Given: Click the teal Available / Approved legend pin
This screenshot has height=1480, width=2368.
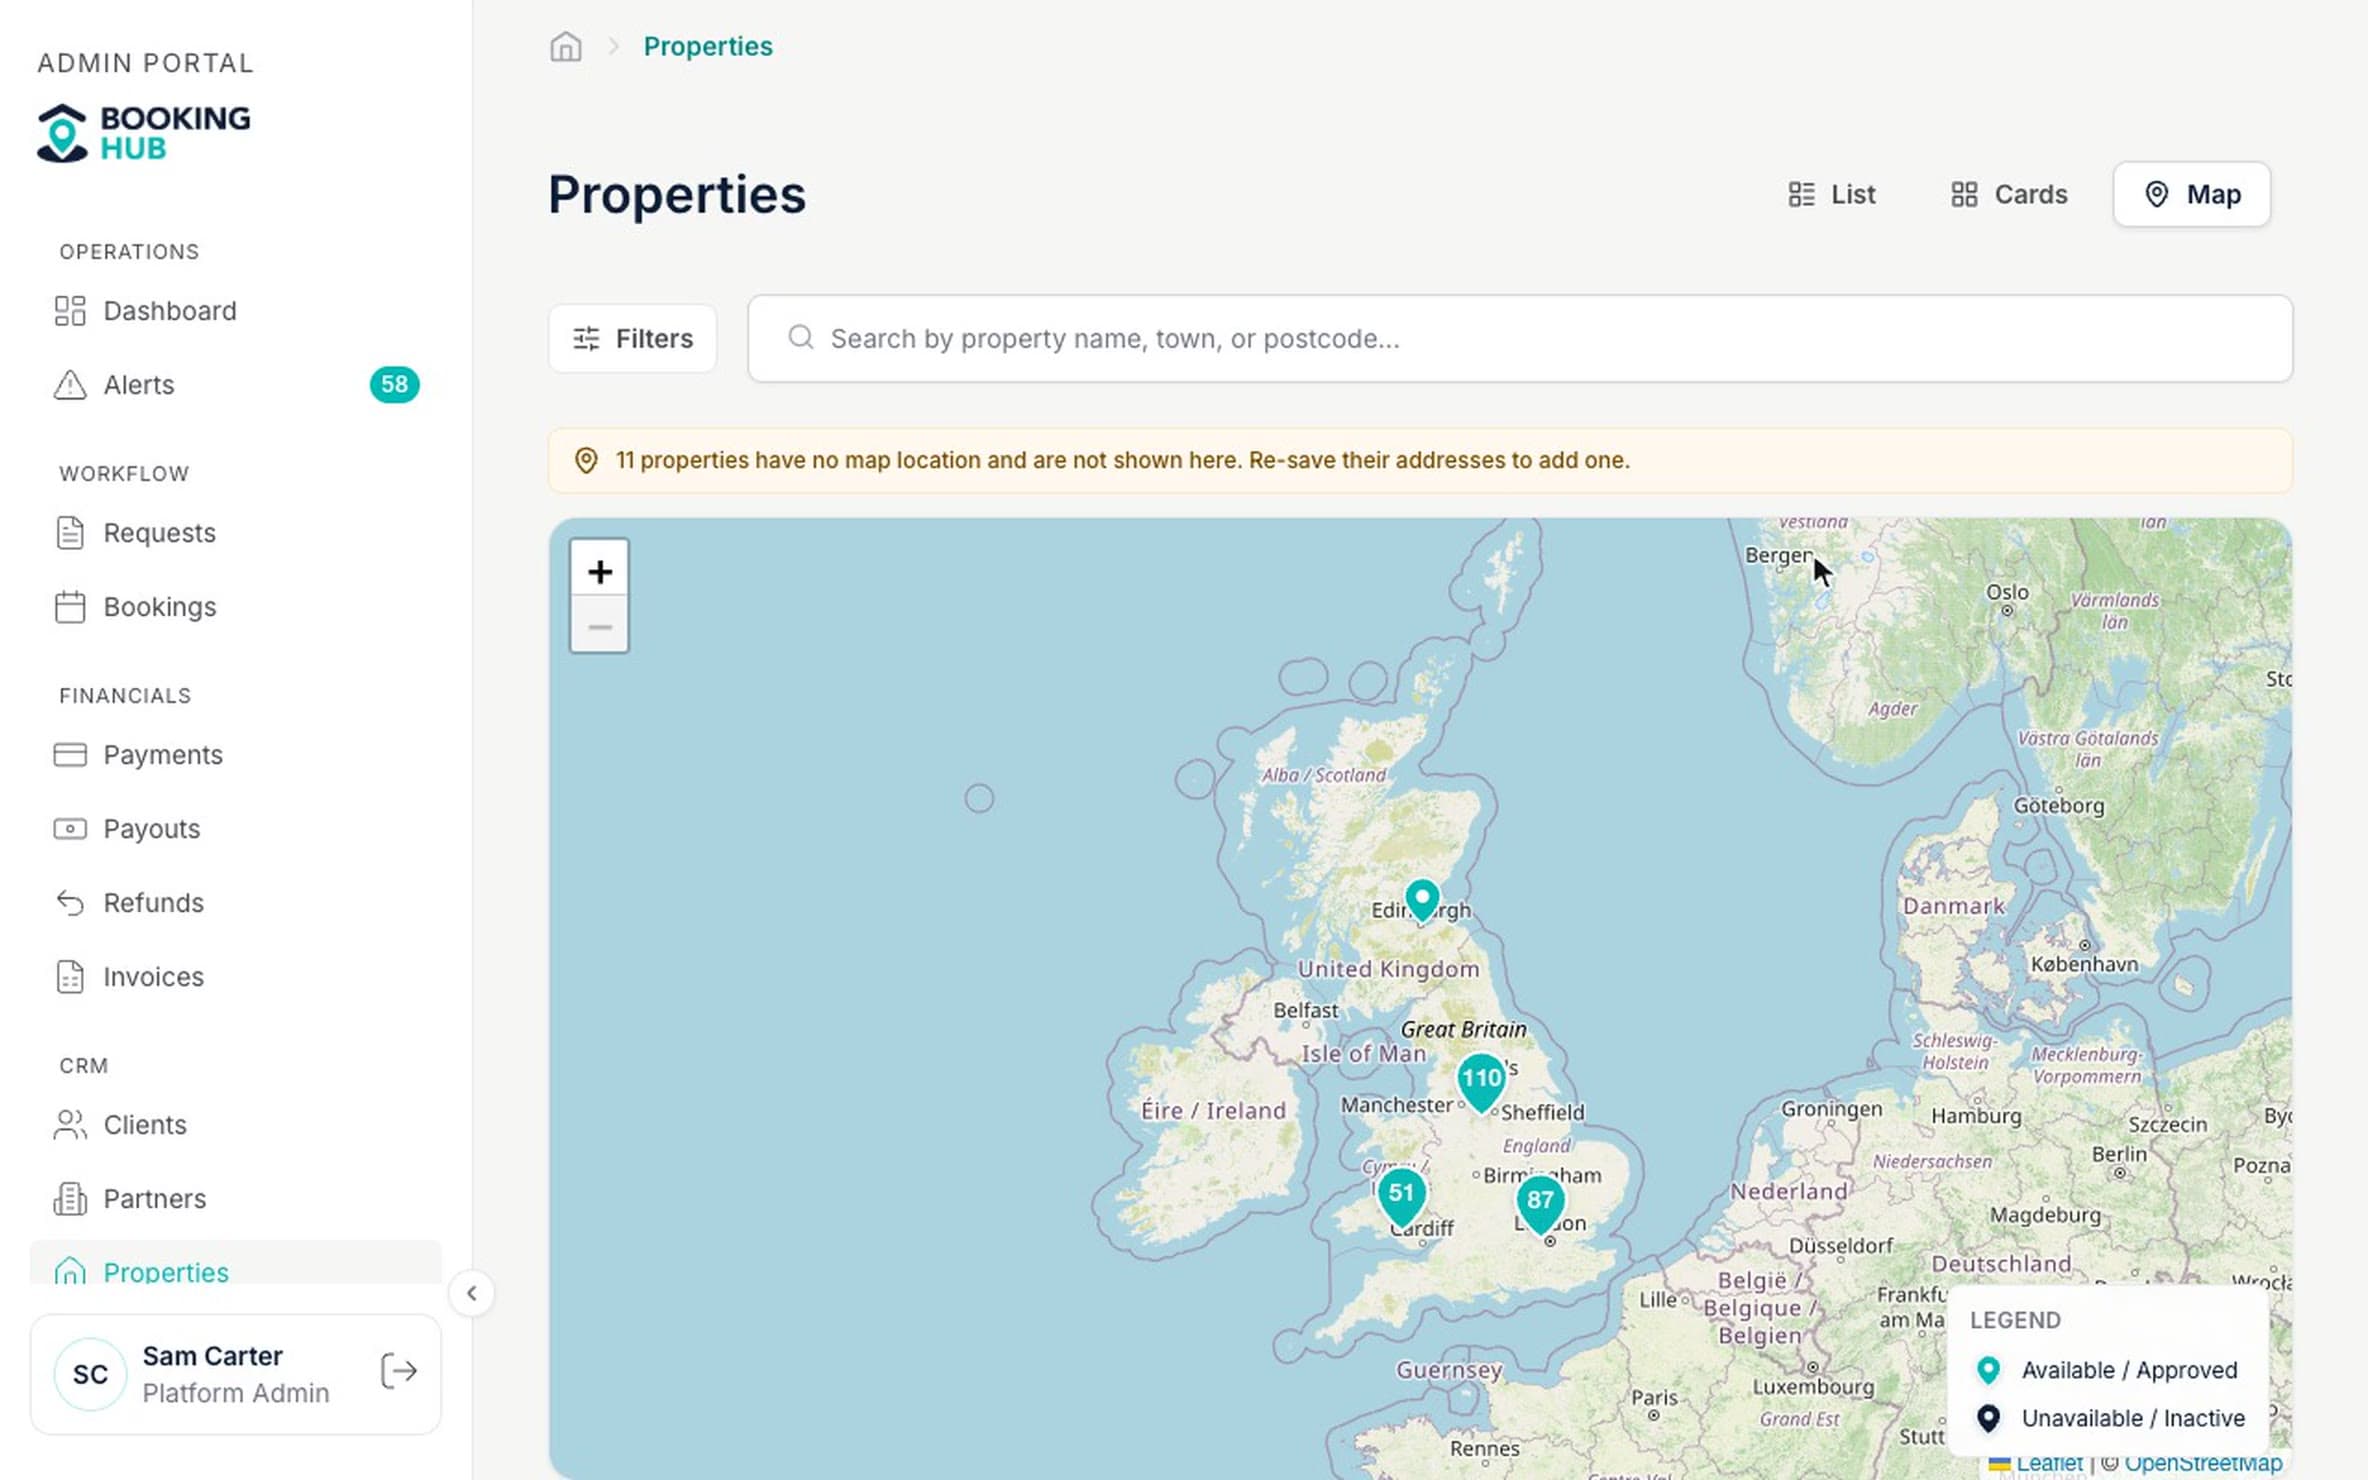Looking at the screenshot, I should [x=1988, y=1370].
